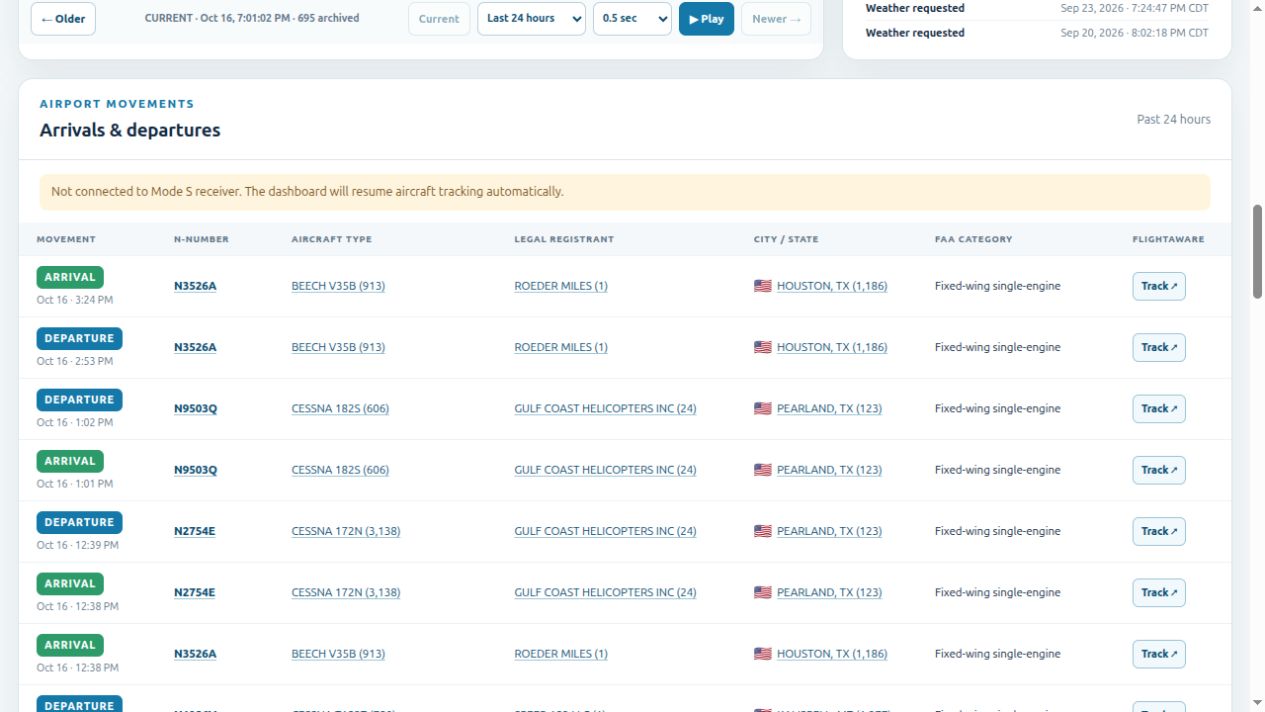Image resolution: width=1265 pixels, height=712 pixels.
Task: Click the Past 24 hours label
Action: [x=1173, y=119]
